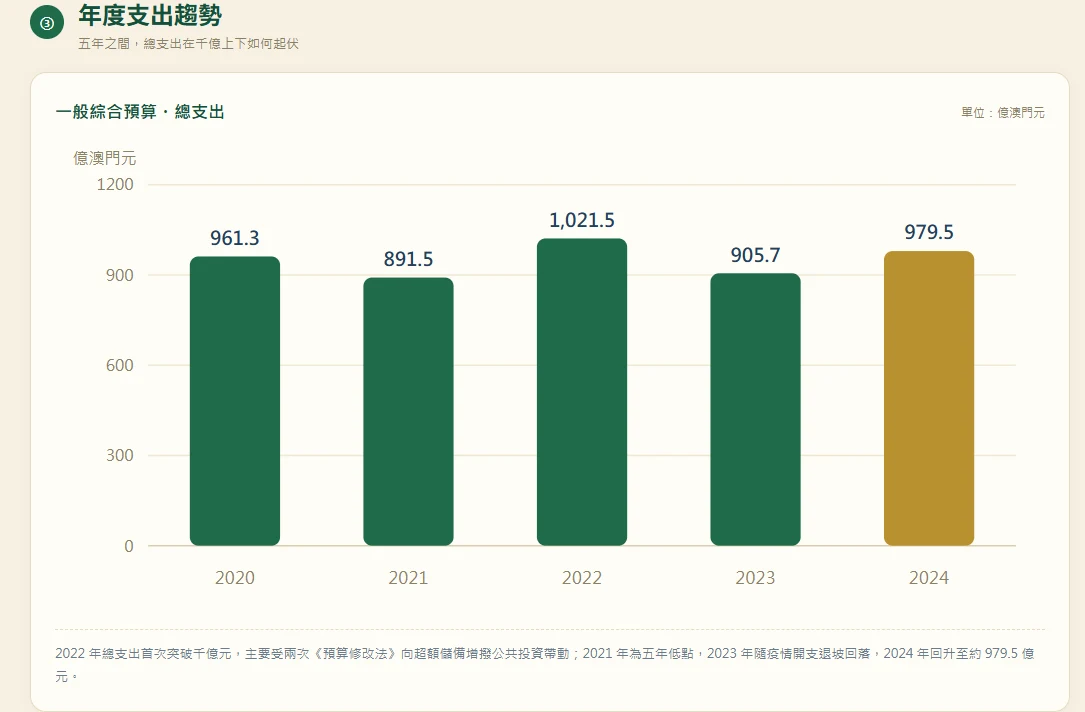Screen dimensions: 1085x712
Task: Click the 300 y-axis tick label
Action: [x=120, y=455]
